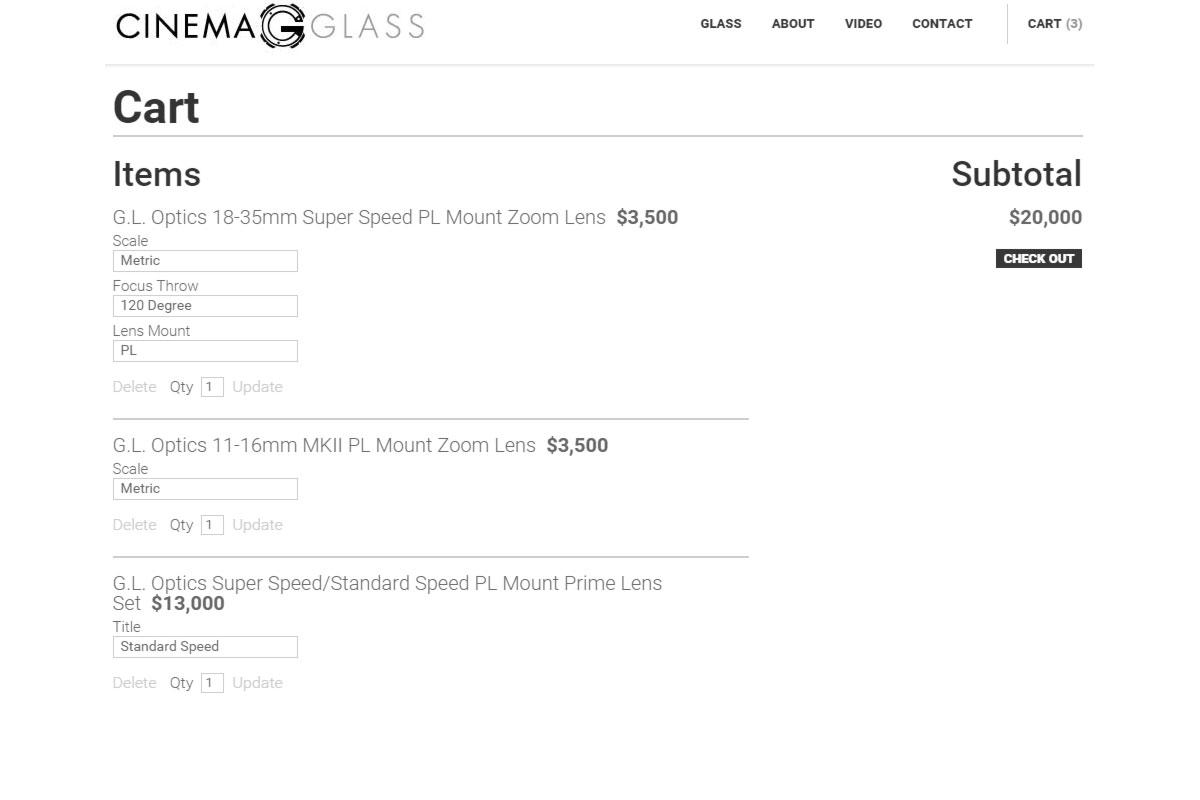This screenshot has width=1200, height=800.
Task: Open the Glass menu item
Action: [x=720, y=24]
